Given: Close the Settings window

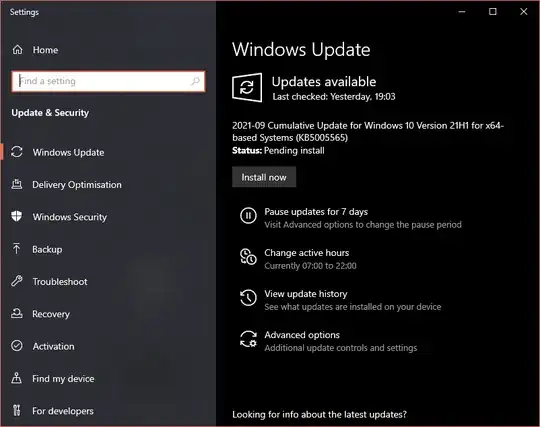Looking at the screenshot, I should pos(523,12).
